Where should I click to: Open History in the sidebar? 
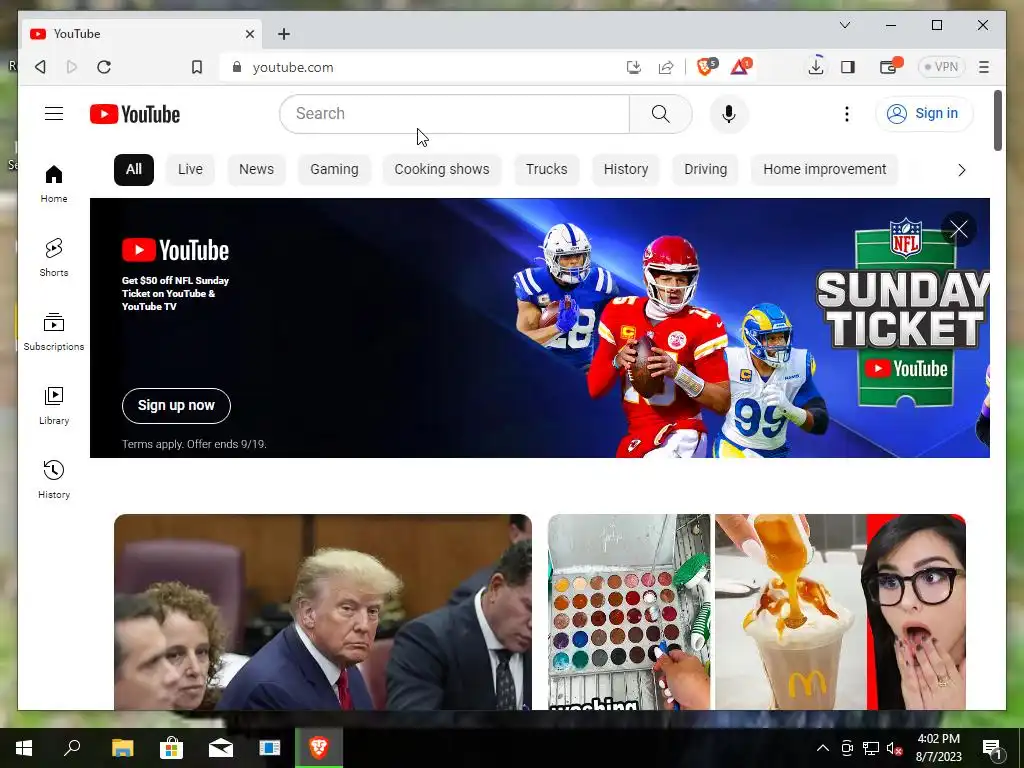tap(54, 479)
